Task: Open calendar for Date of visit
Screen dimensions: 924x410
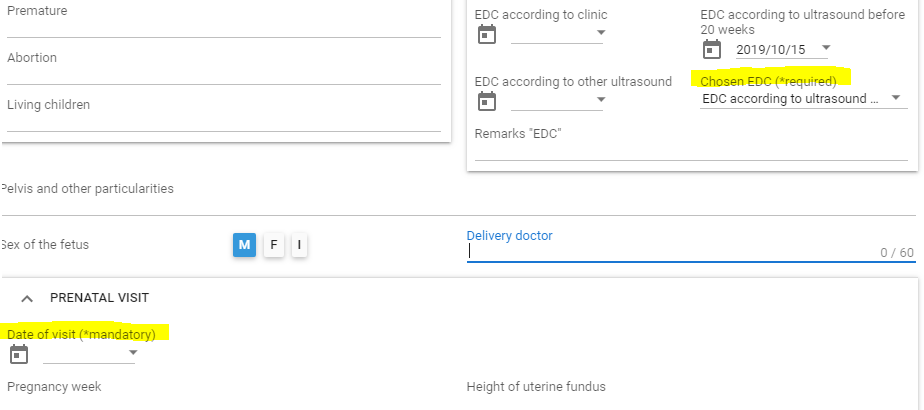Action: coord(19,354)
